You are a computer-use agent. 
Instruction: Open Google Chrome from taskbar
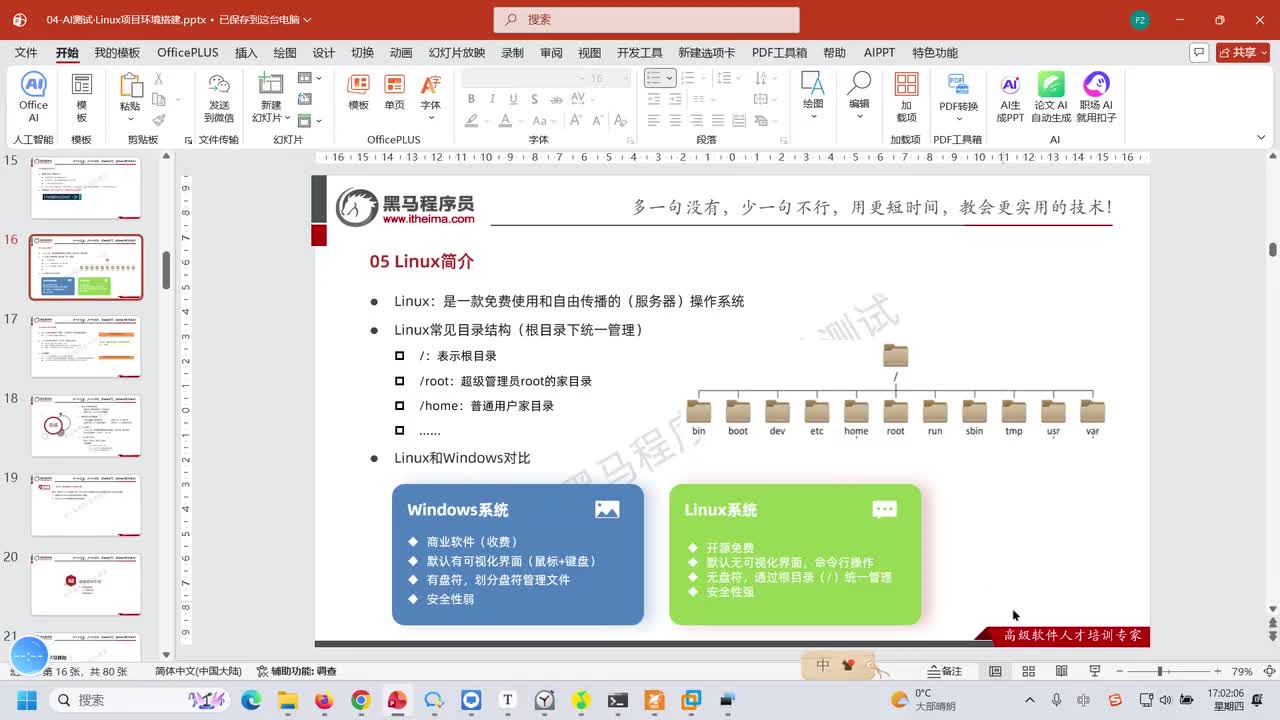tap(361, 700)
